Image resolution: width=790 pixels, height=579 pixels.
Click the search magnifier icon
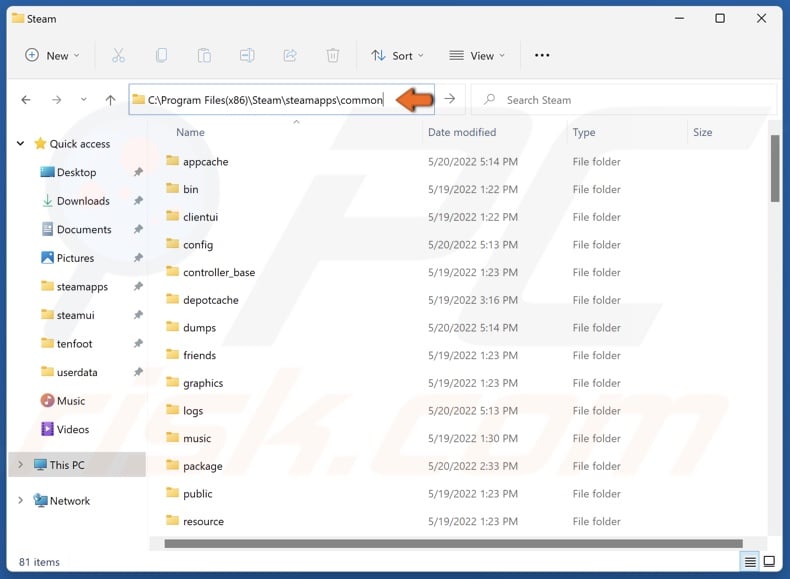pos(489,99)
